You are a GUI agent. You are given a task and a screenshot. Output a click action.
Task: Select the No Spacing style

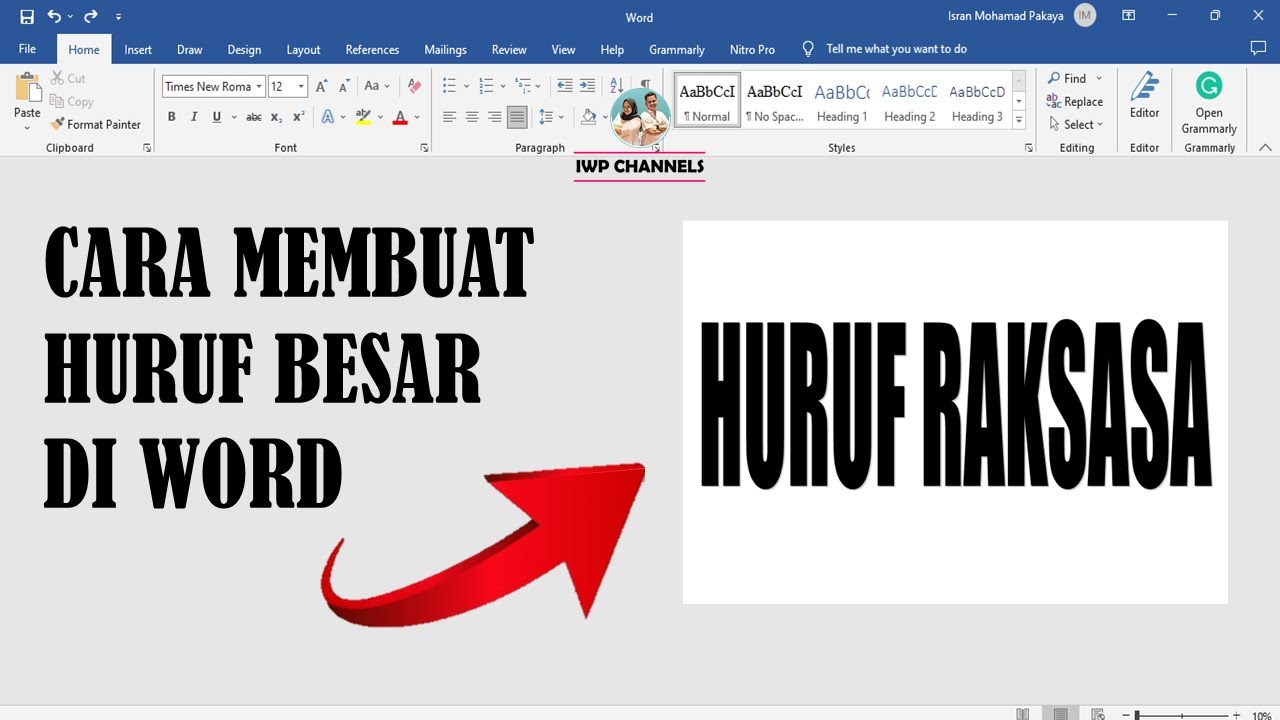coord(775,100)
